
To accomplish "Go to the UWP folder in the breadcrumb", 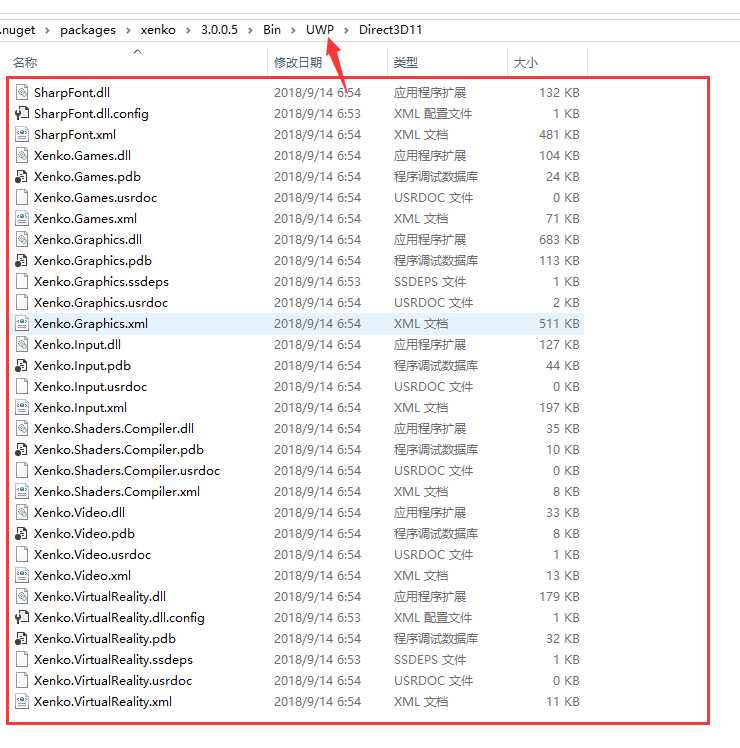I will click(x=320, y=30).
